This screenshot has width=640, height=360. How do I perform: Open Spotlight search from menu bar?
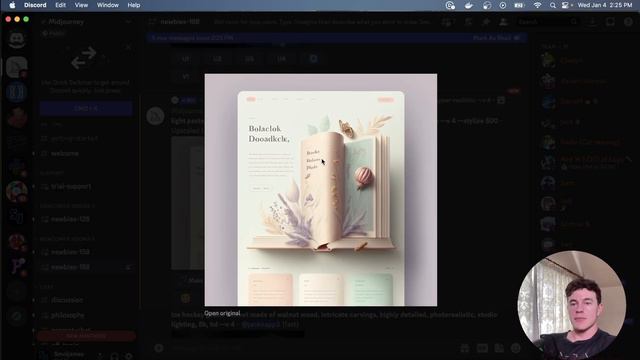click(553, 5)
